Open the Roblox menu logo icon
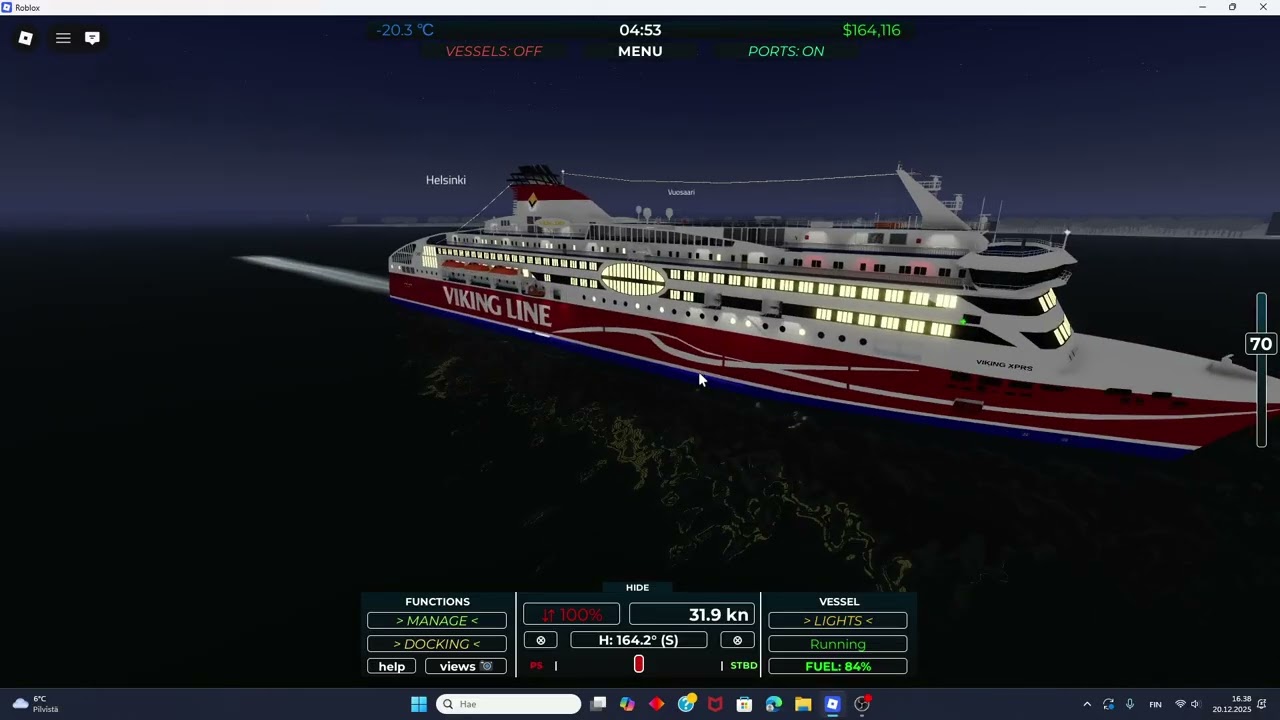This screenshot has width=1280, height=720. pos(26,38)
